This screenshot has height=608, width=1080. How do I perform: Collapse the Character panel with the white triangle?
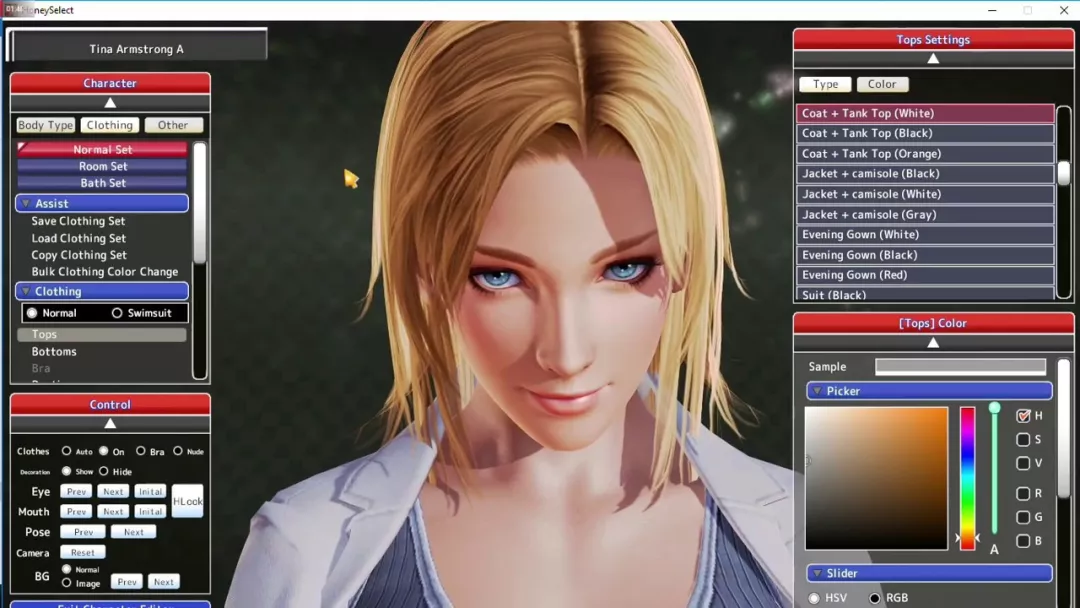coord(110,103)
